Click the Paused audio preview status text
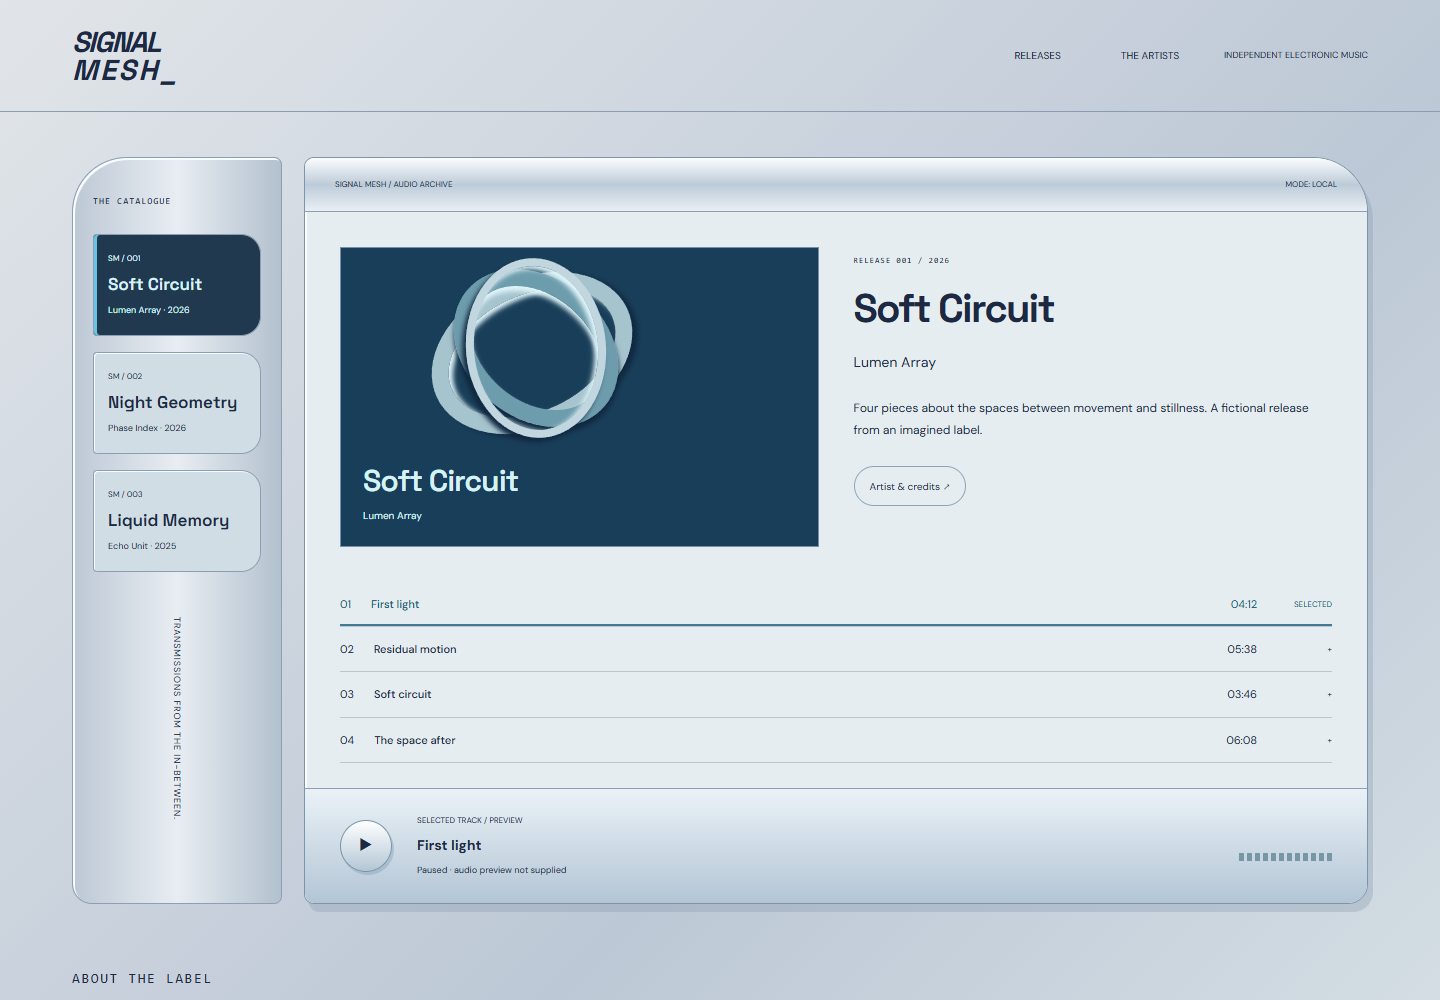The image size is (1440, 1000). [491, 870]
